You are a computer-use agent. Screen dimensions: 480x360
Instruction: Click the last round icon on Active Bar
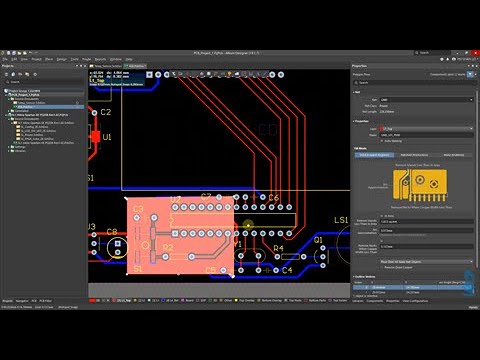[281, 75]
